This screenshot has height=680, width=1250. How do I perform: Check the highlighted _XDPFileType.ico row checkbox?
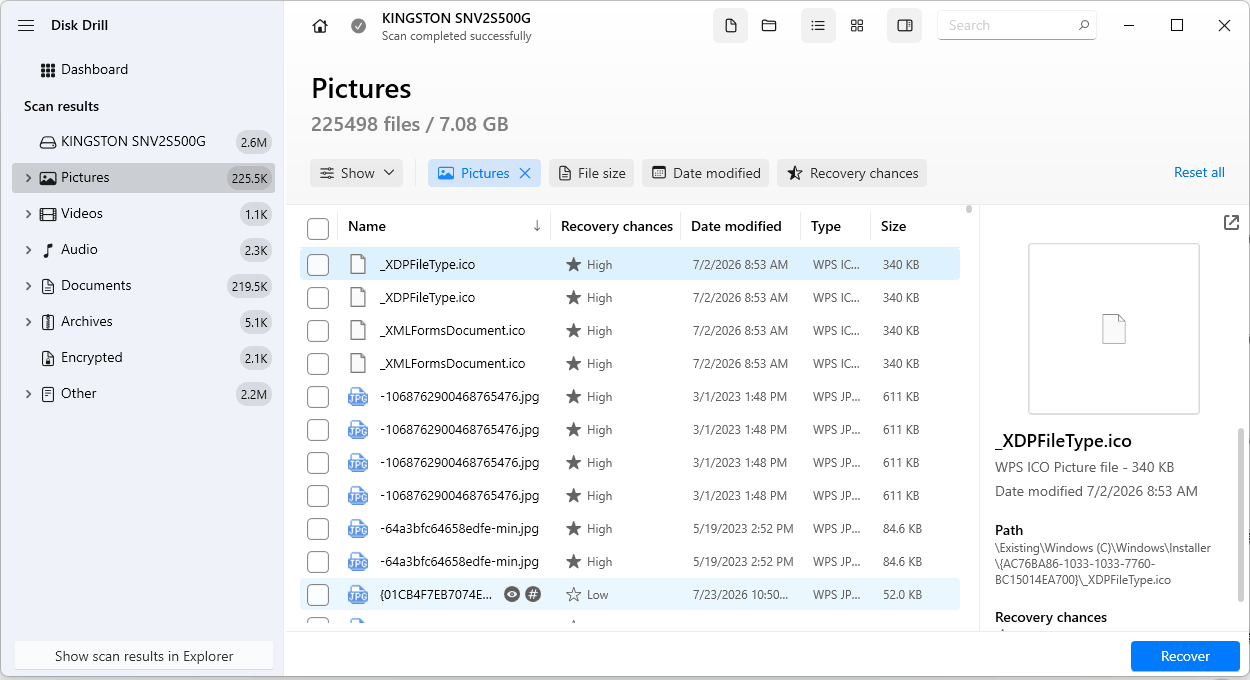click(318, 265)
